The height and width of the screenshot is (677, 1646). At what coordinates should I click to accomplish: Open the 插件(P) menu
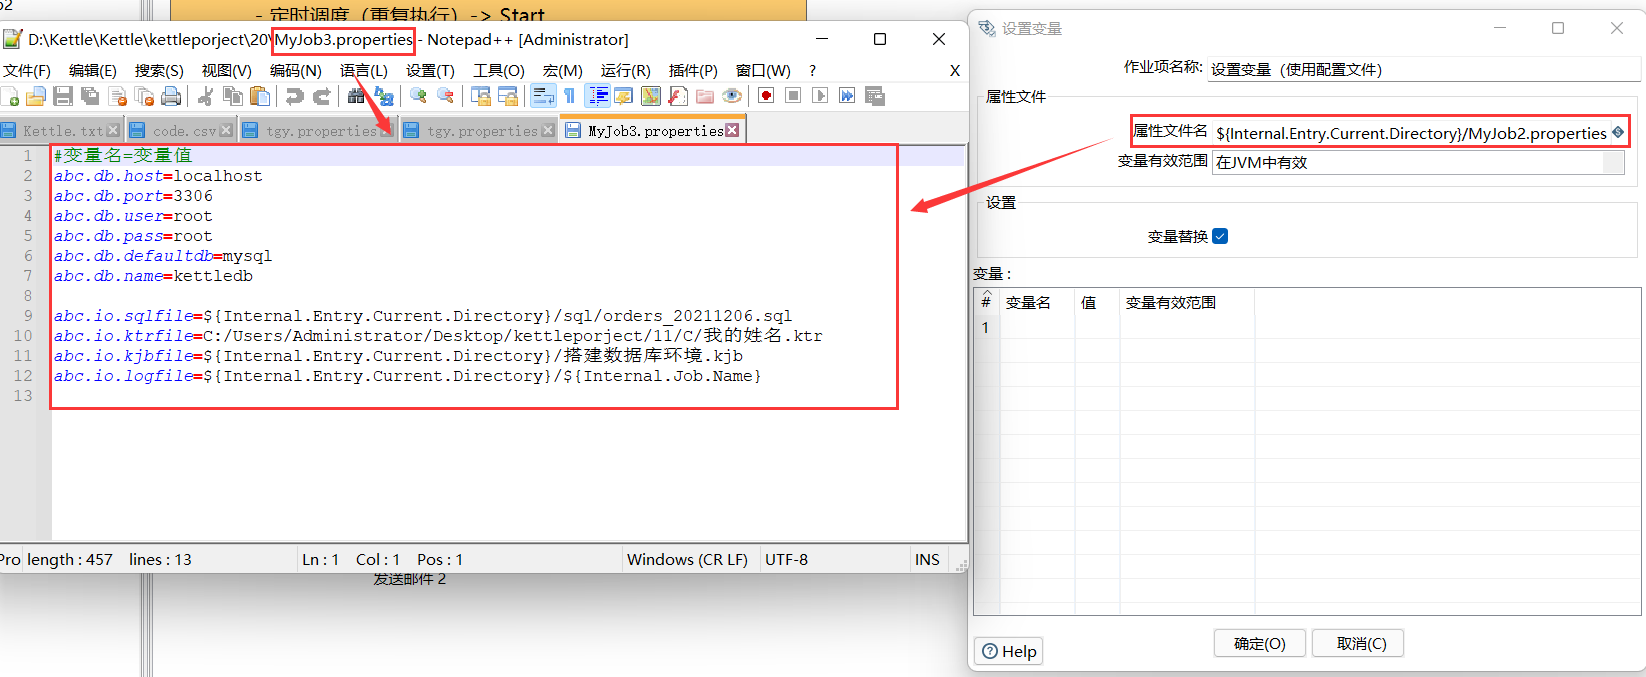tap(693, 71)
